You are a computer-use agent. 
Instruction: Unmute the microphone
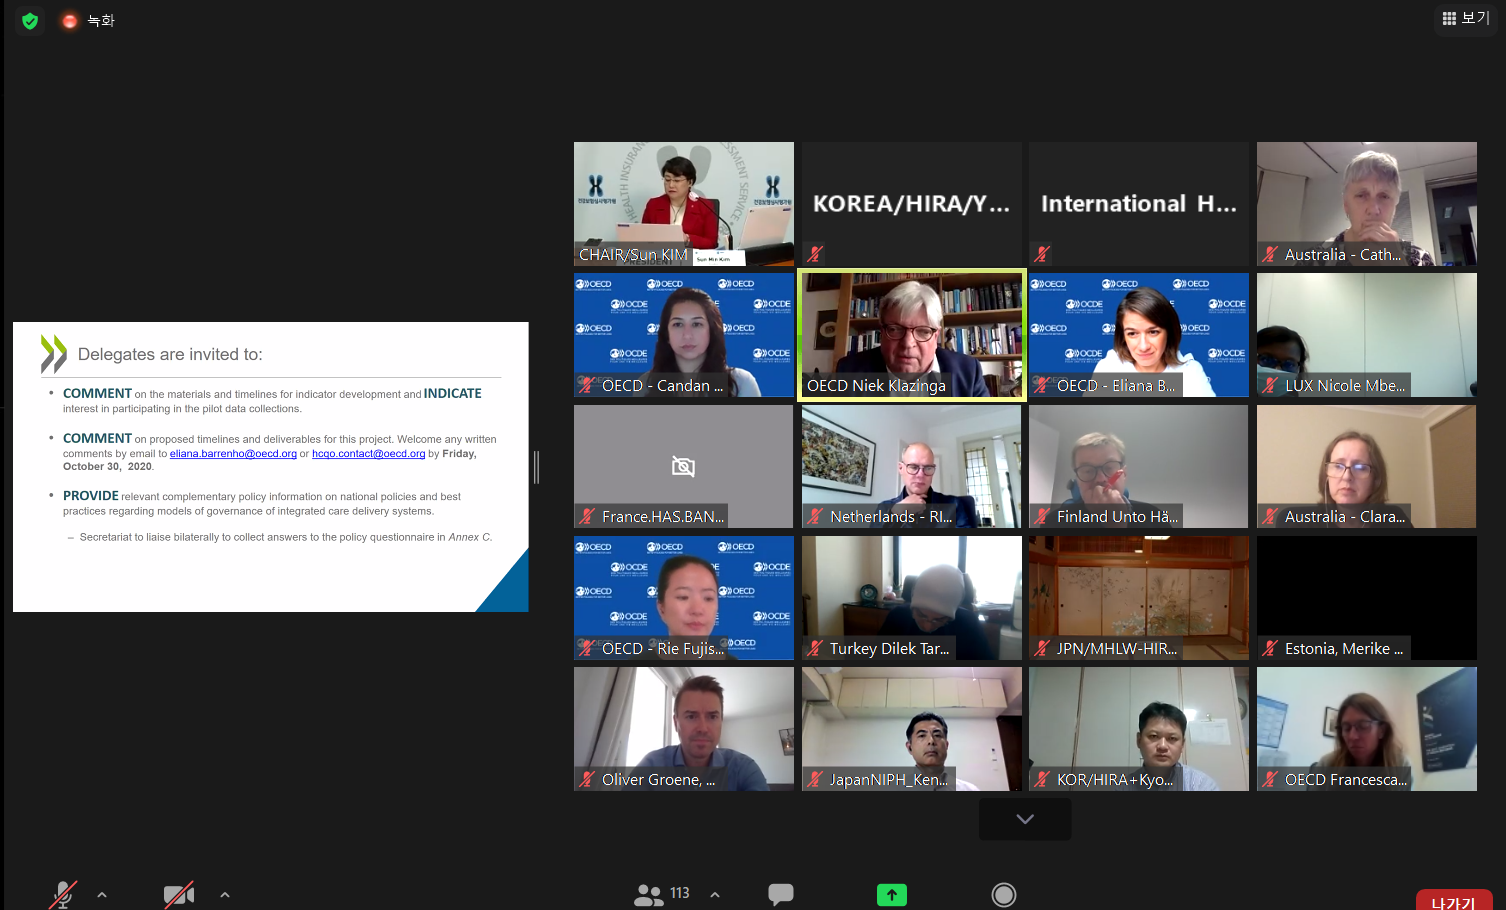point(63,894)
